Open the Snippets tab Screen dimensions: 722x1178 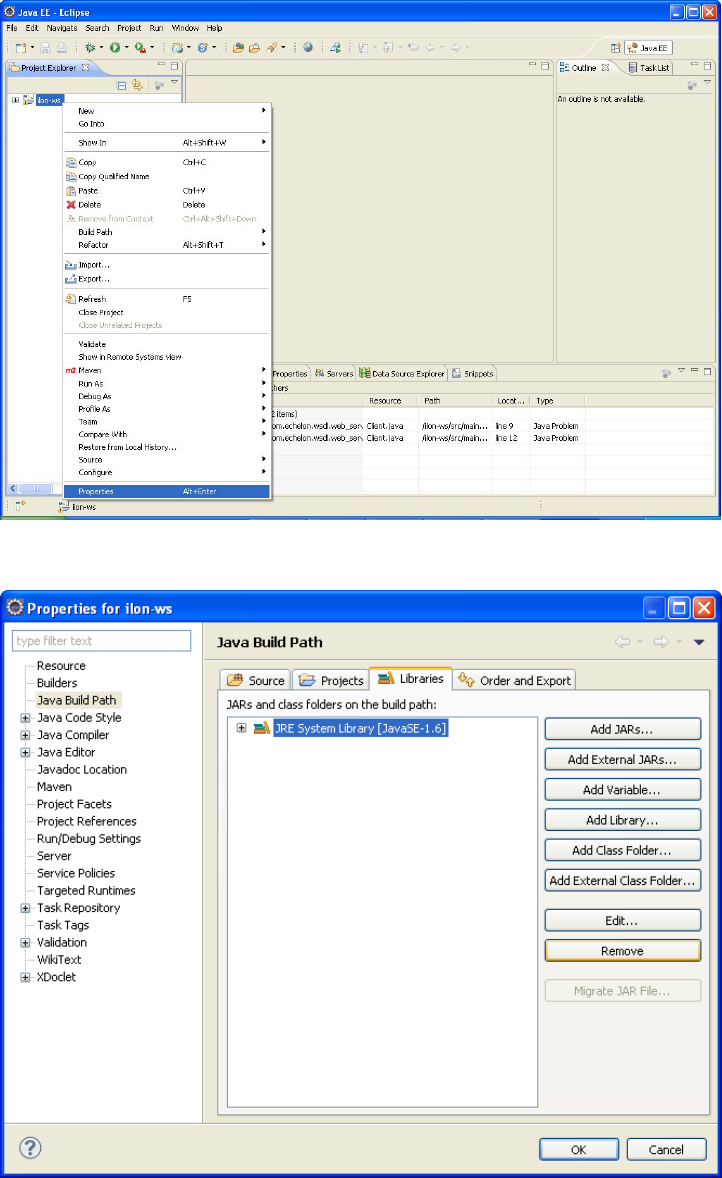pyautogui.click(x=473, y=373)
